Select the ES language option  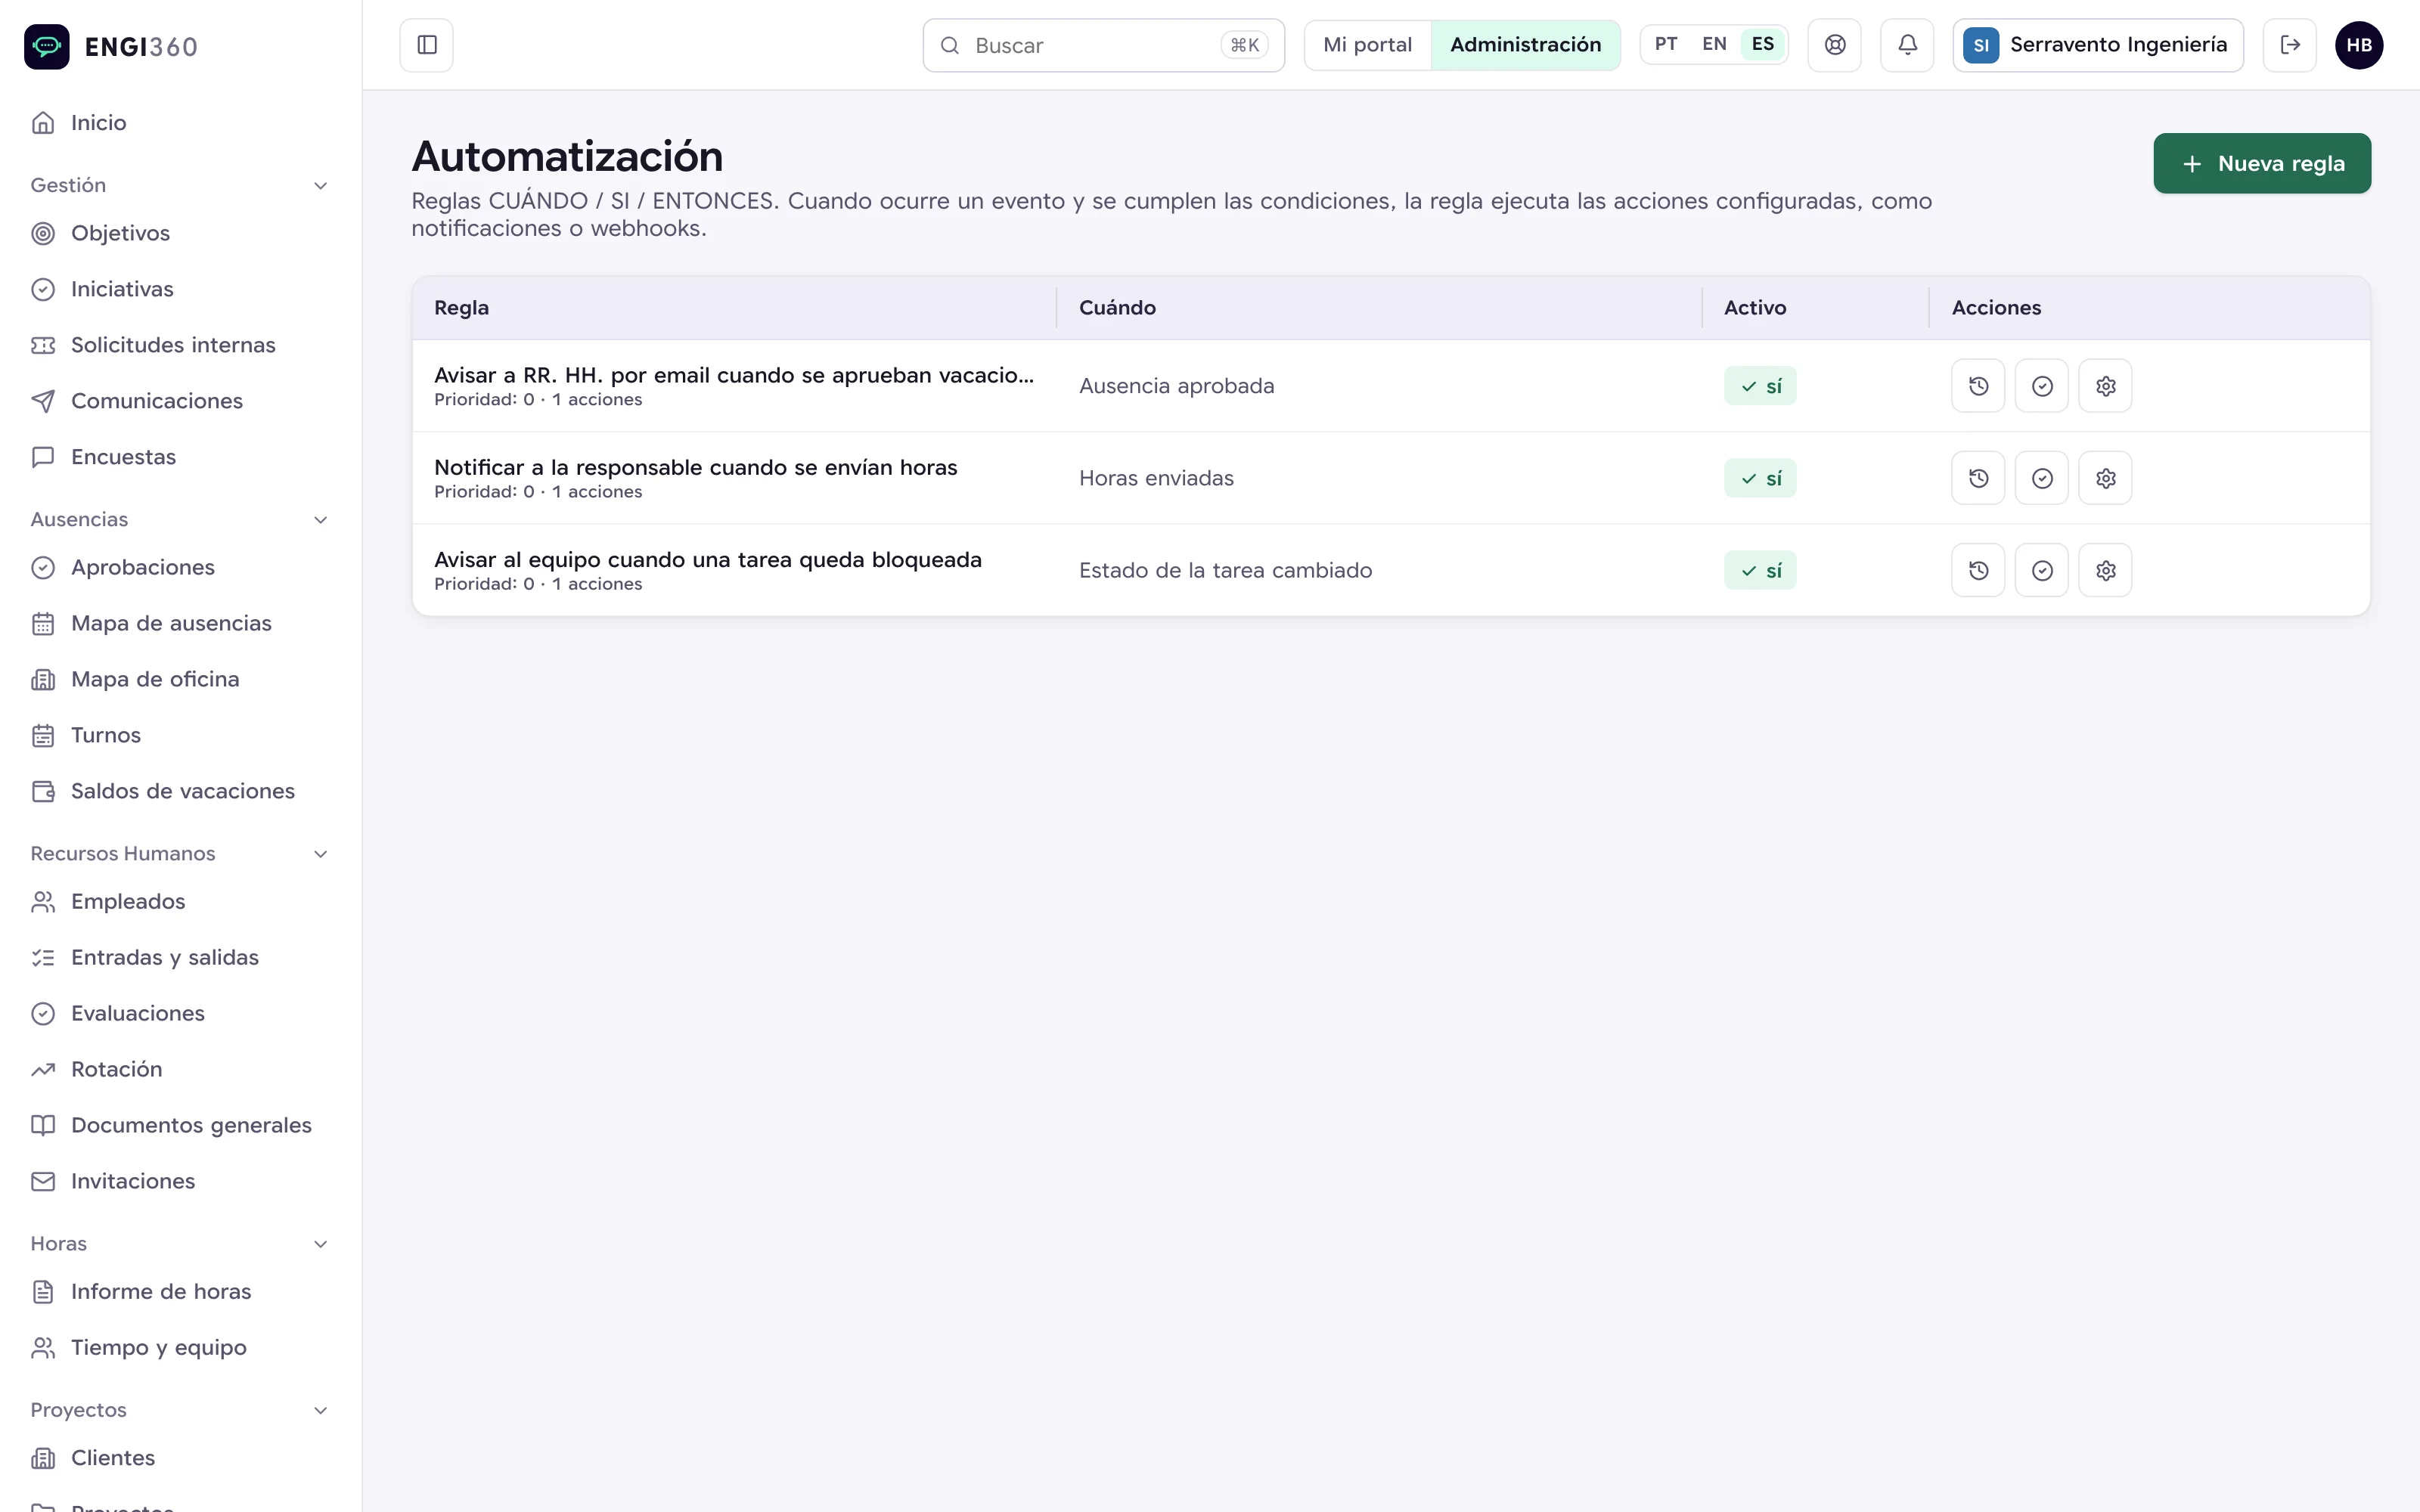click(1763, 44)
